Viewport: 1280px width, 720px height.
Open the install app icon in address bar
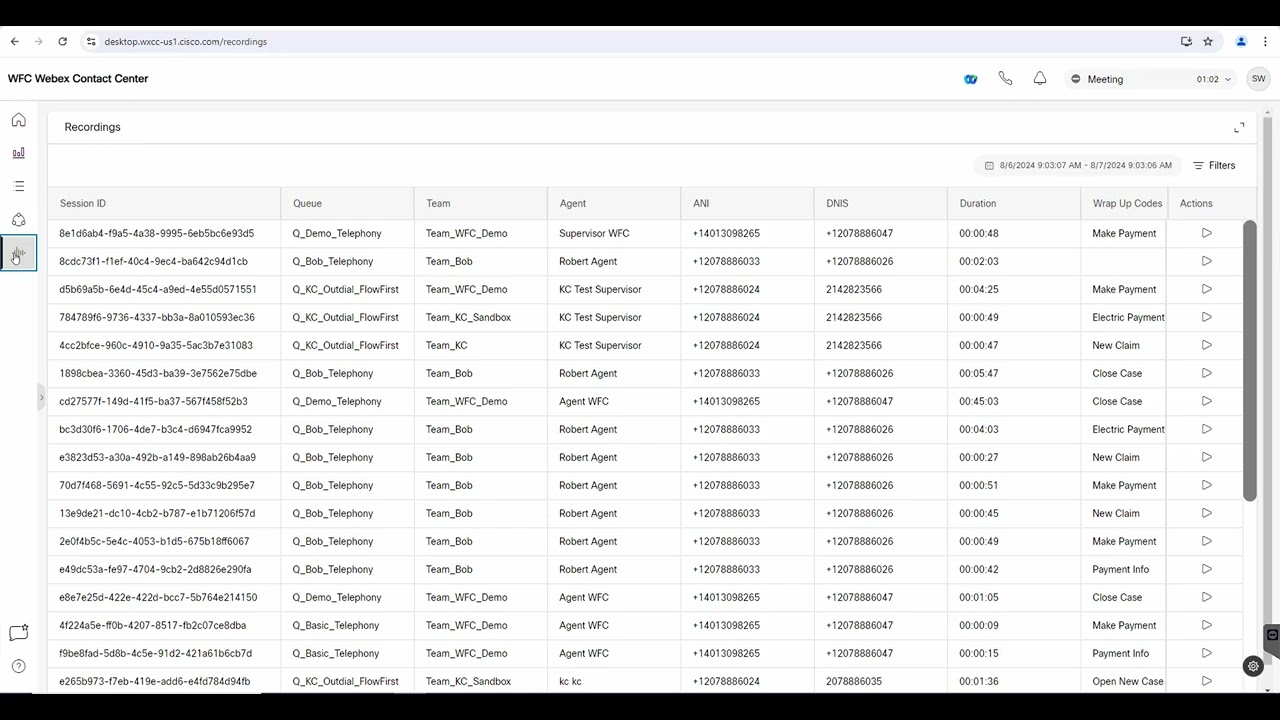click(x=1186, y=41)
